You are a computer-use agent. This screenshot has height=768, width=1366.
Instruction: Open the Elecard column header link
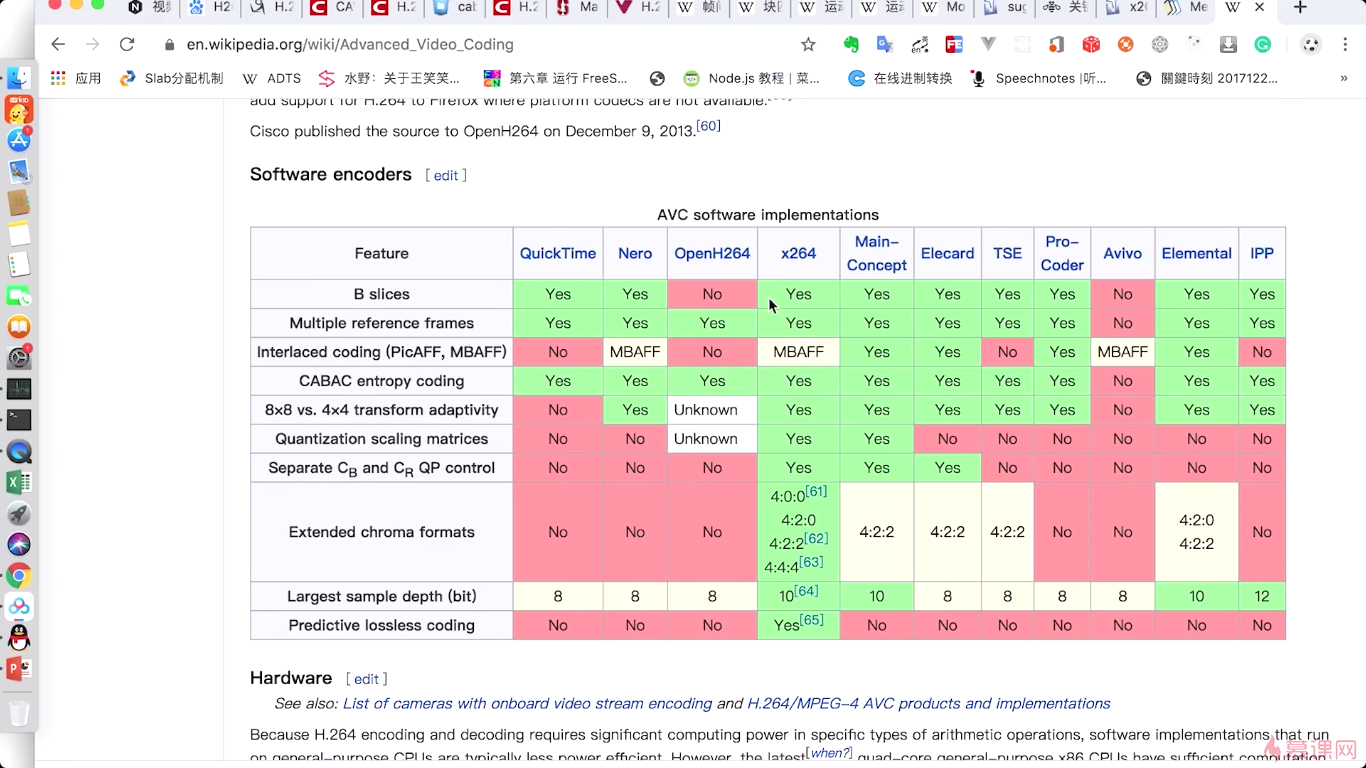pos(947,254)
